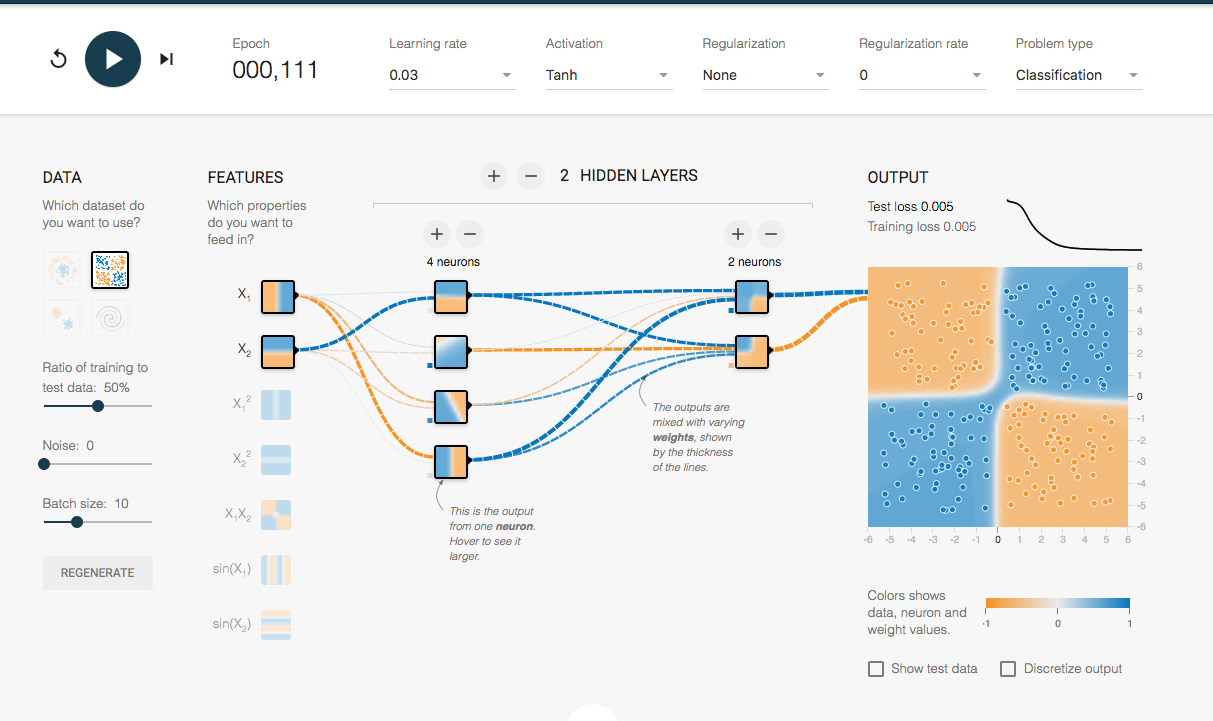This screenshot has width=1213, height=721.
Task: Remove a hidden layer with minus icon
Action: pyautogui.click(x=531, y=176)
